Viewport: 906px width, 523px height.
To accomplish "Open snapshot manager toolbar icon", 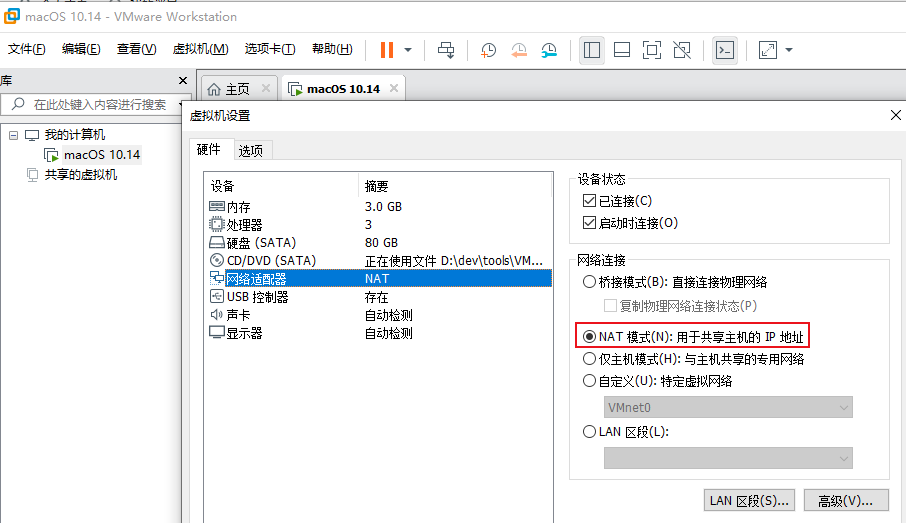I will point(549,50).
